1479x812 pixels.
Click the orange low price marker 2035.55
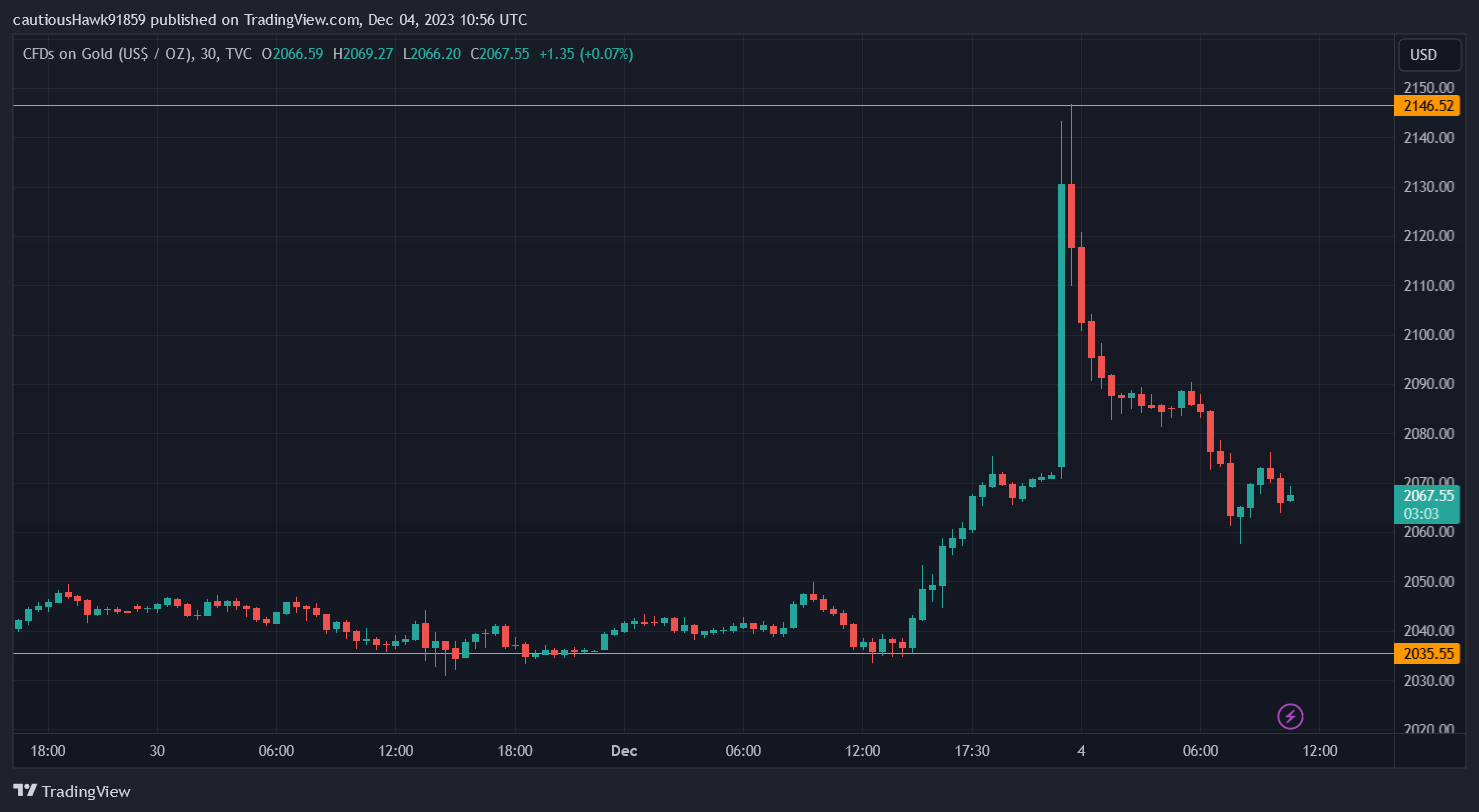coord(1428,653)
